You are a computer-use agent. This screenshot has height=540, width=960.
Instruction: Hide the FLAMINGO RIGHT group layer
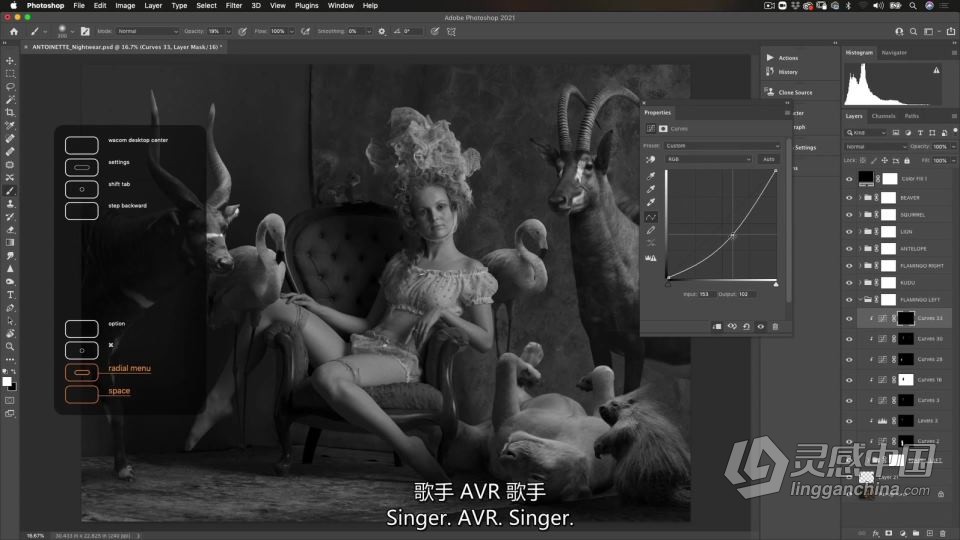click(849, 266)
